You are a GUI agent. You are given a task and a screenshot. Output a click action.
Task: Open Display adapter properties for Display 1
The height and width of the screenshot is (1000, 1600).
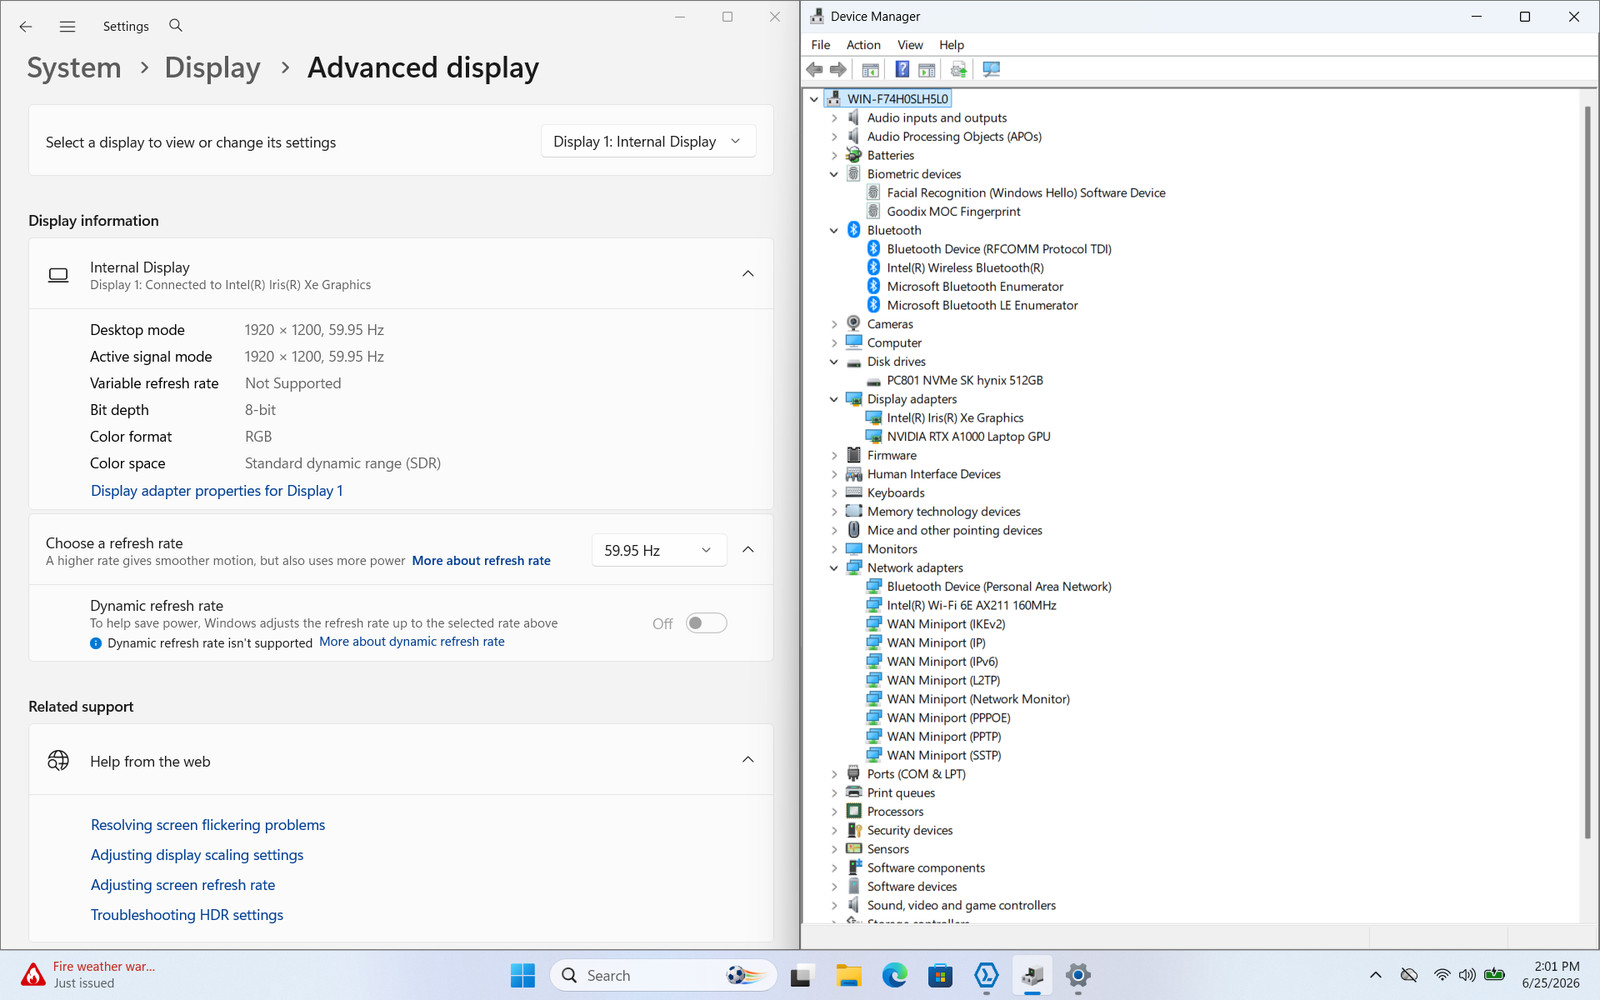(x=217, y=491)
